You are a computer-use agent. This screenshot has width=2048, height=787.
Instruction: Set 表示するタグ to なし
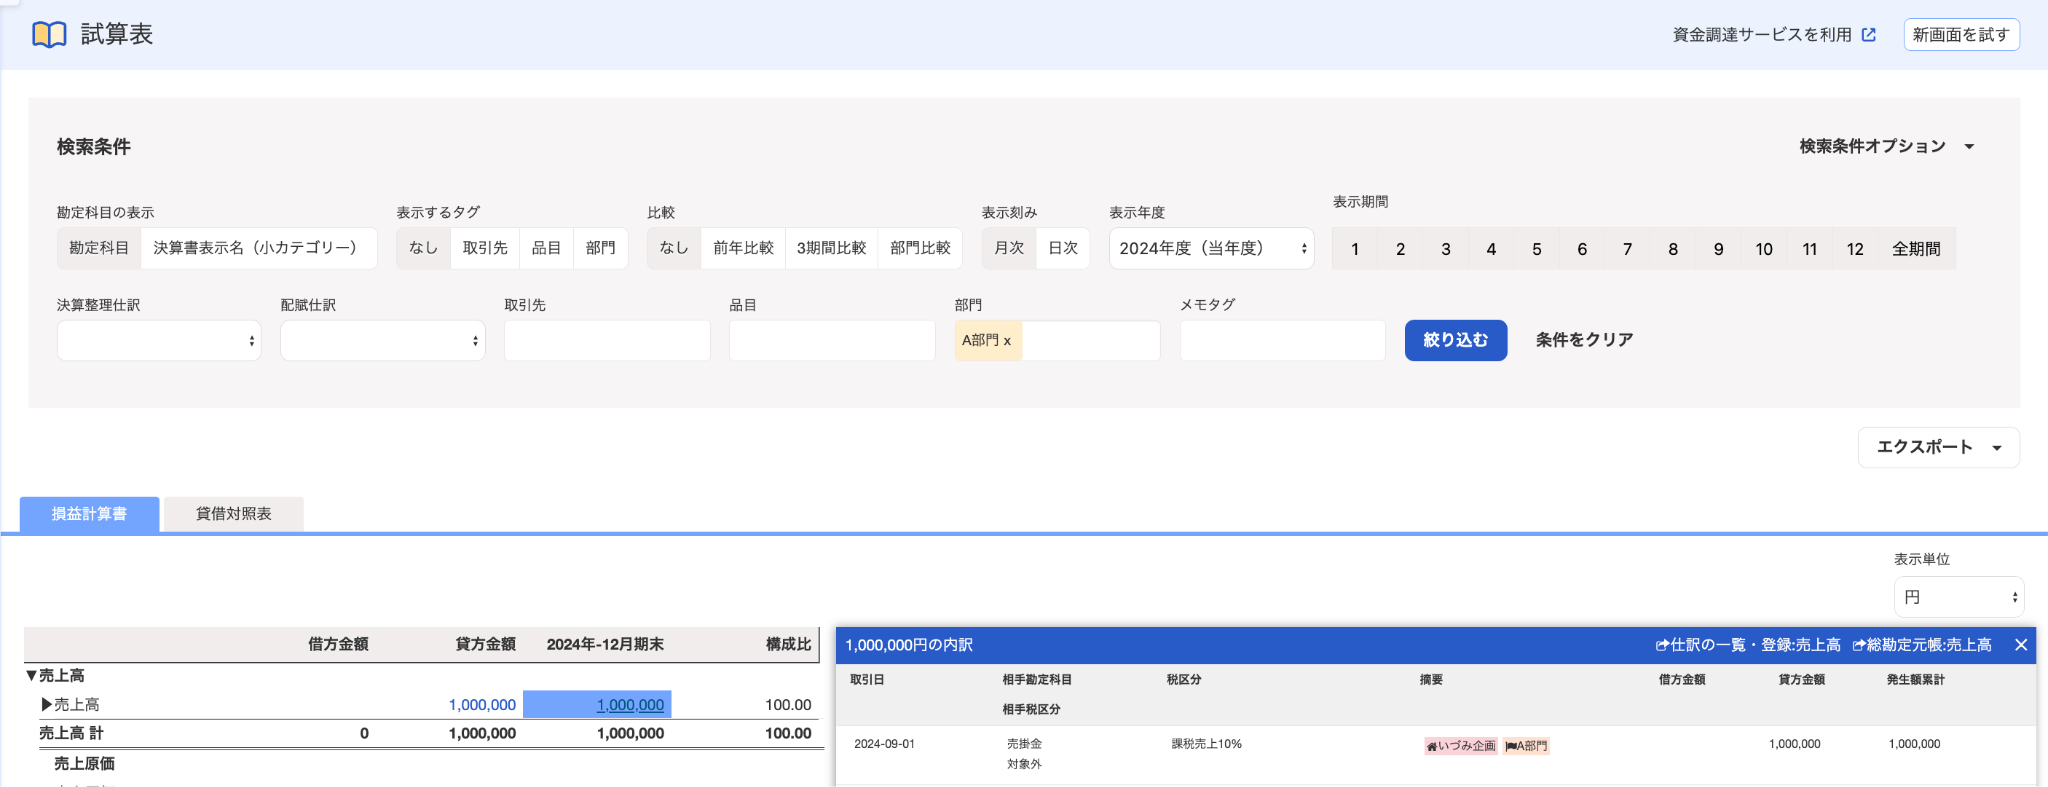click(423, 248)
